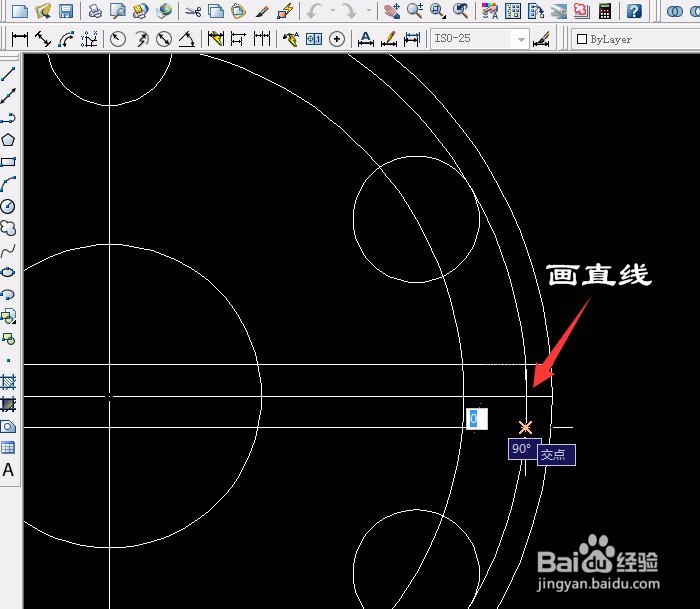Viewport: 700px width, 609px height.
Task: Select the Polygon tool
Action: tap(8, 140)
